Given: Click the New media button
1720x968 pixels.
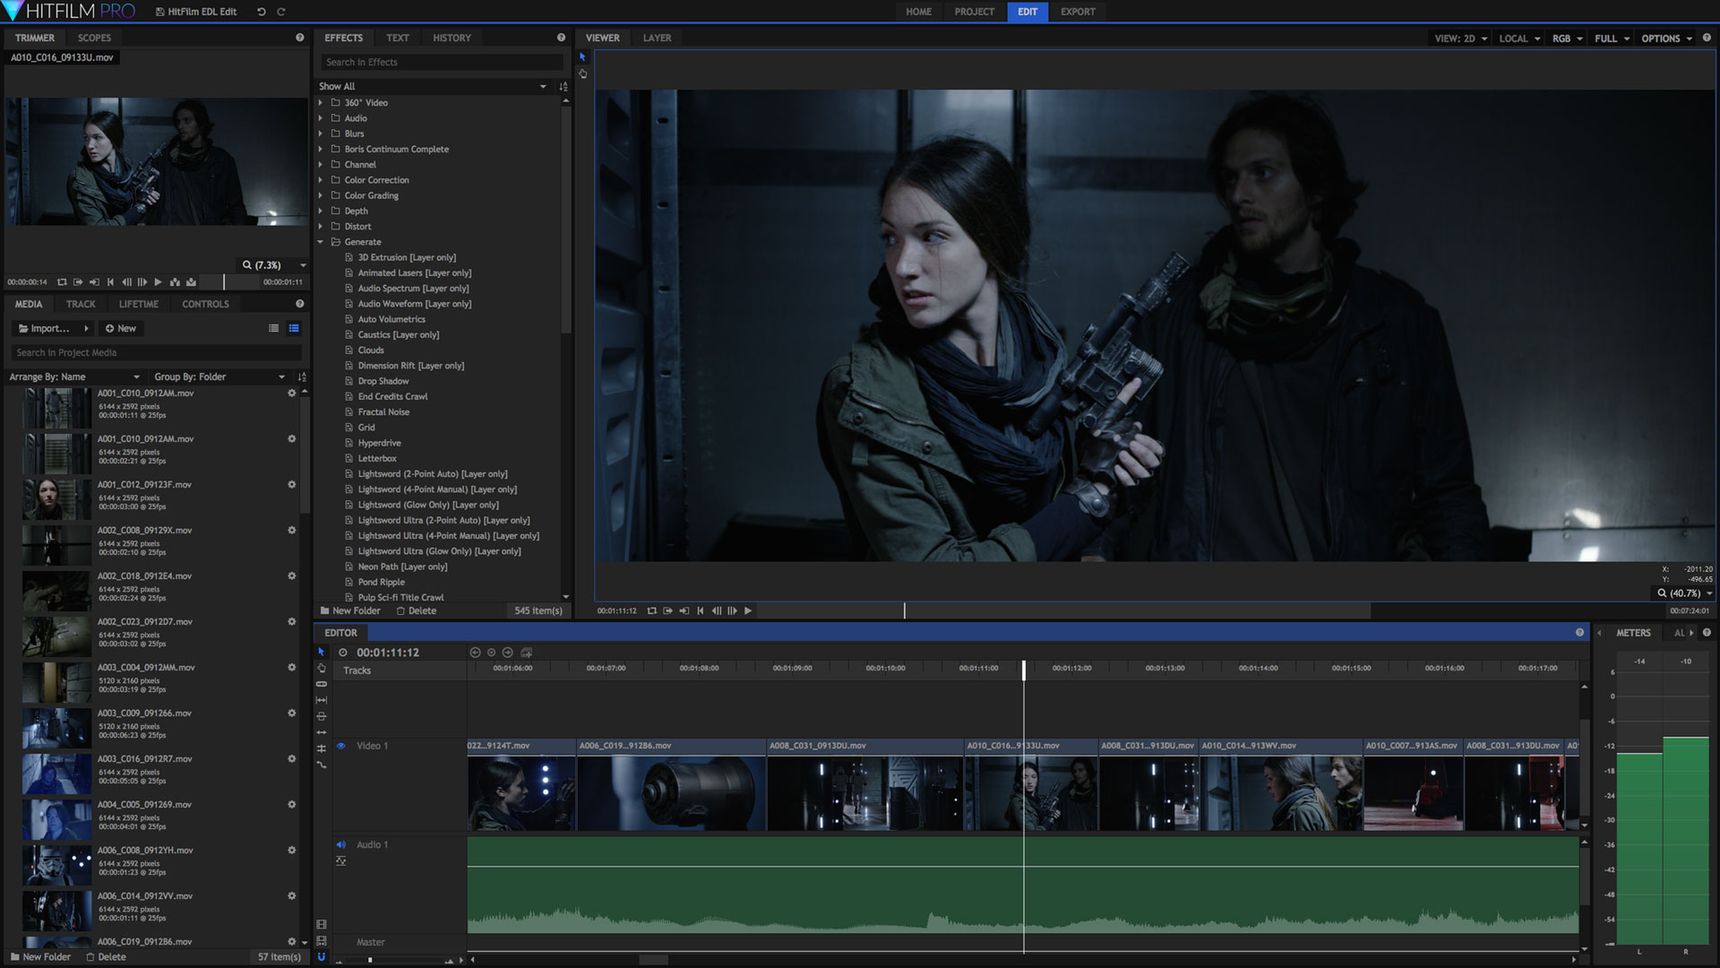Looking at the screenshot, I should (x=121, y=328).
